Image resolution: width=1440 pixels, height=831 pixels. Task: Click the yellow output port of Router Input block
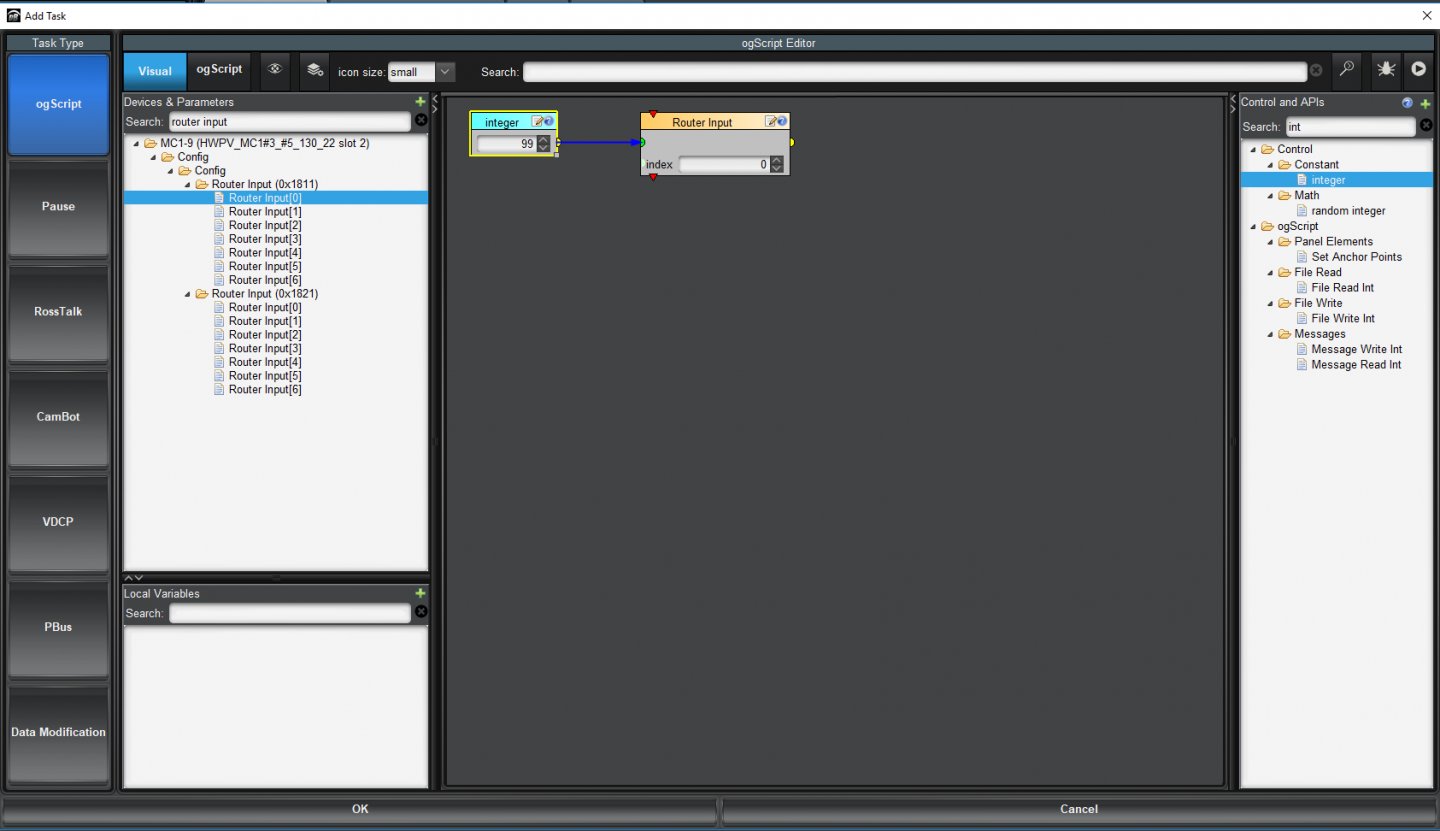coord(791,143)
